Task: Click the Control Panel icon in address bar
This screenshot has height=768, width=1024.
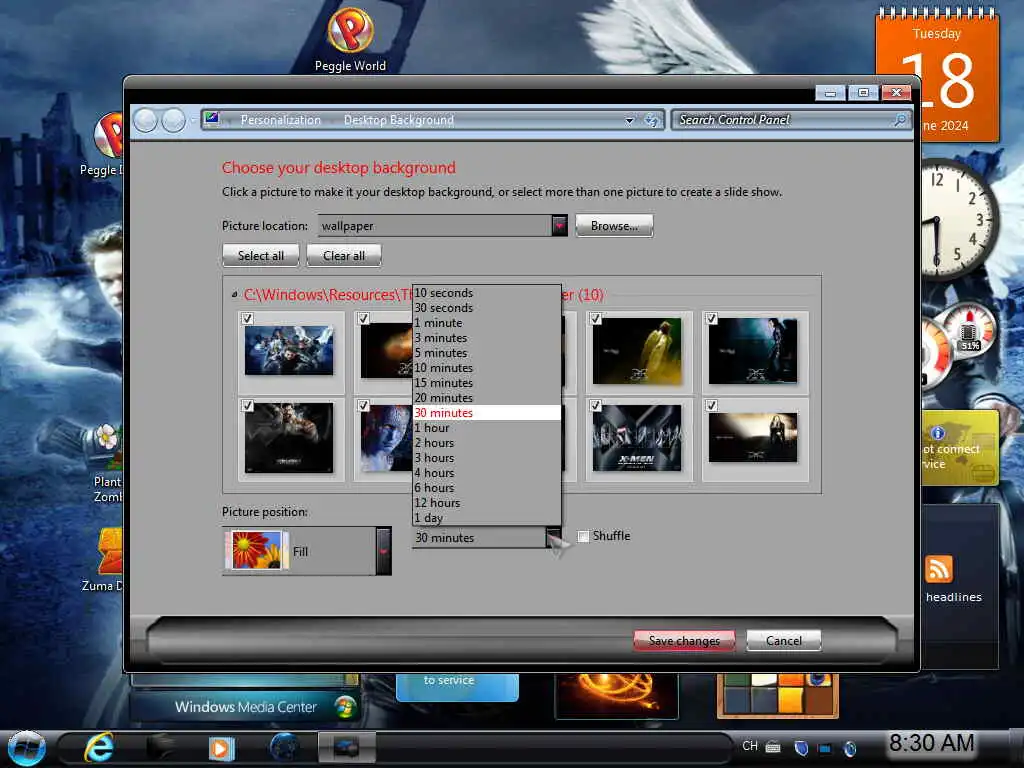Action: pos(212,119)
